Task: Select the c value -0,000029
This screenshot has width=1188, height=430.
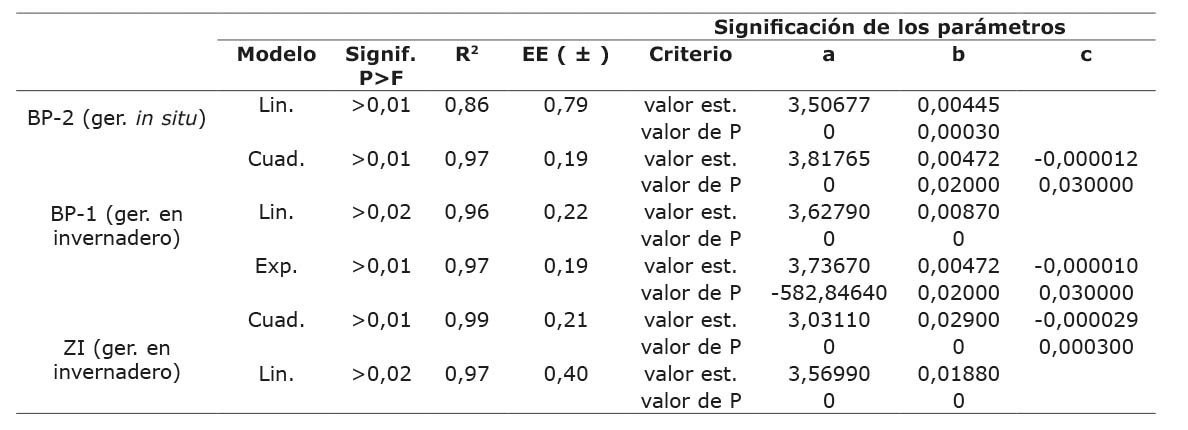Action: click(x=1086, y=320)
